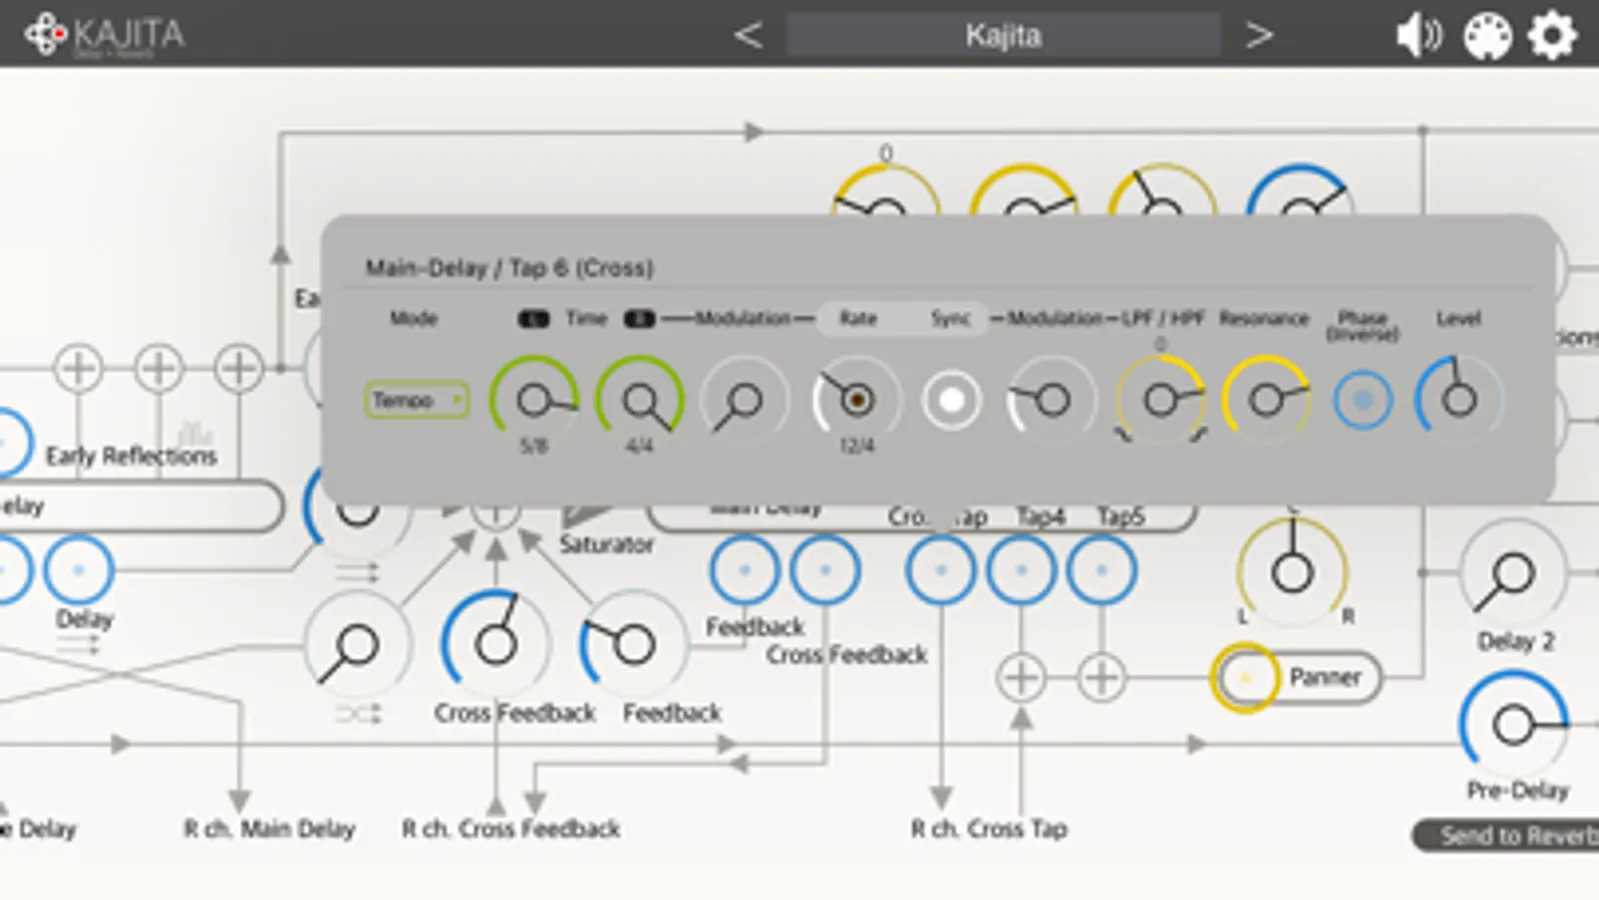
Task: Toggle the Delay enable circle
Action: [78, 570]
